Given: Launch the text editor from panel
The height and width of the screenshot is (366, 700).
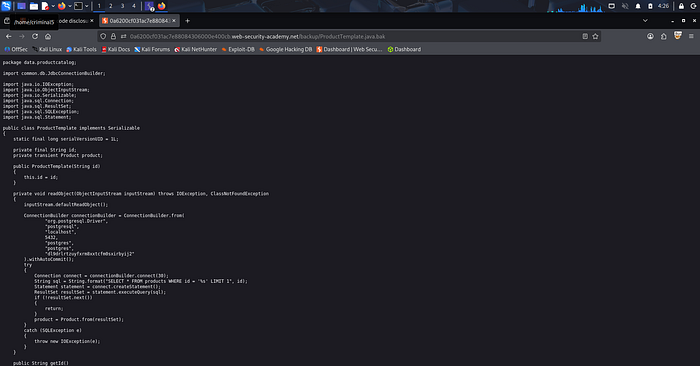Looking at the screenshot, I should point(45,6).
